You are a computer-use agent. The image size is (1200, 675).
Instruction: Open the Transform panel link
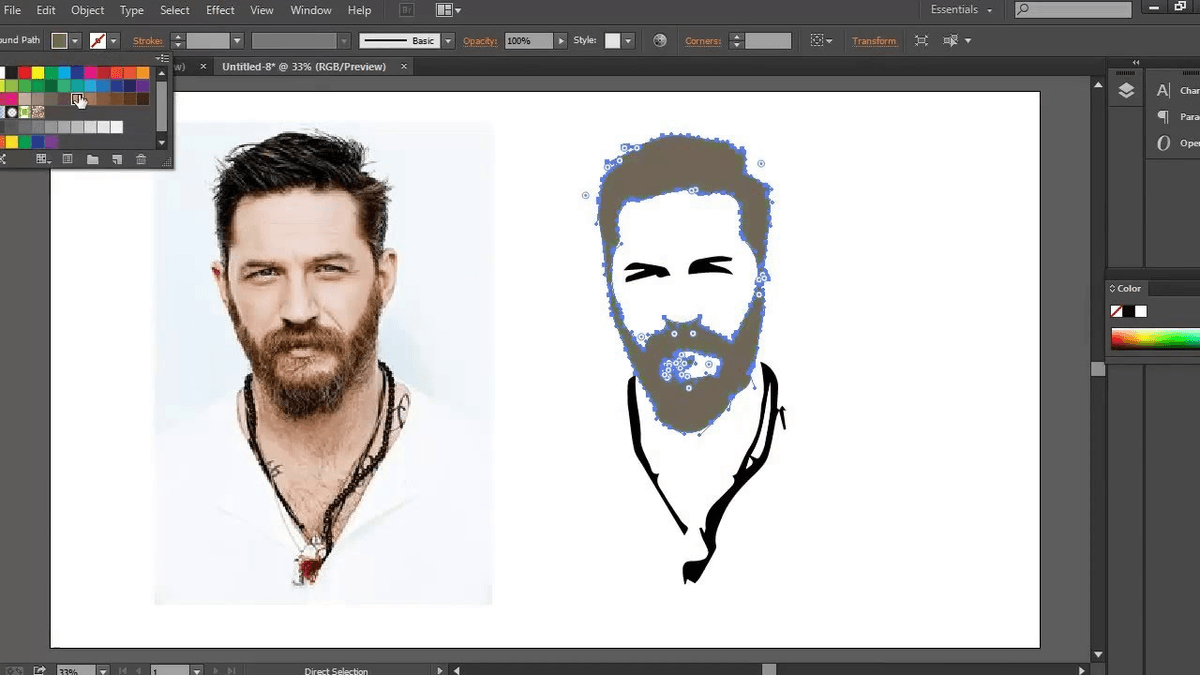click(874, 40)
